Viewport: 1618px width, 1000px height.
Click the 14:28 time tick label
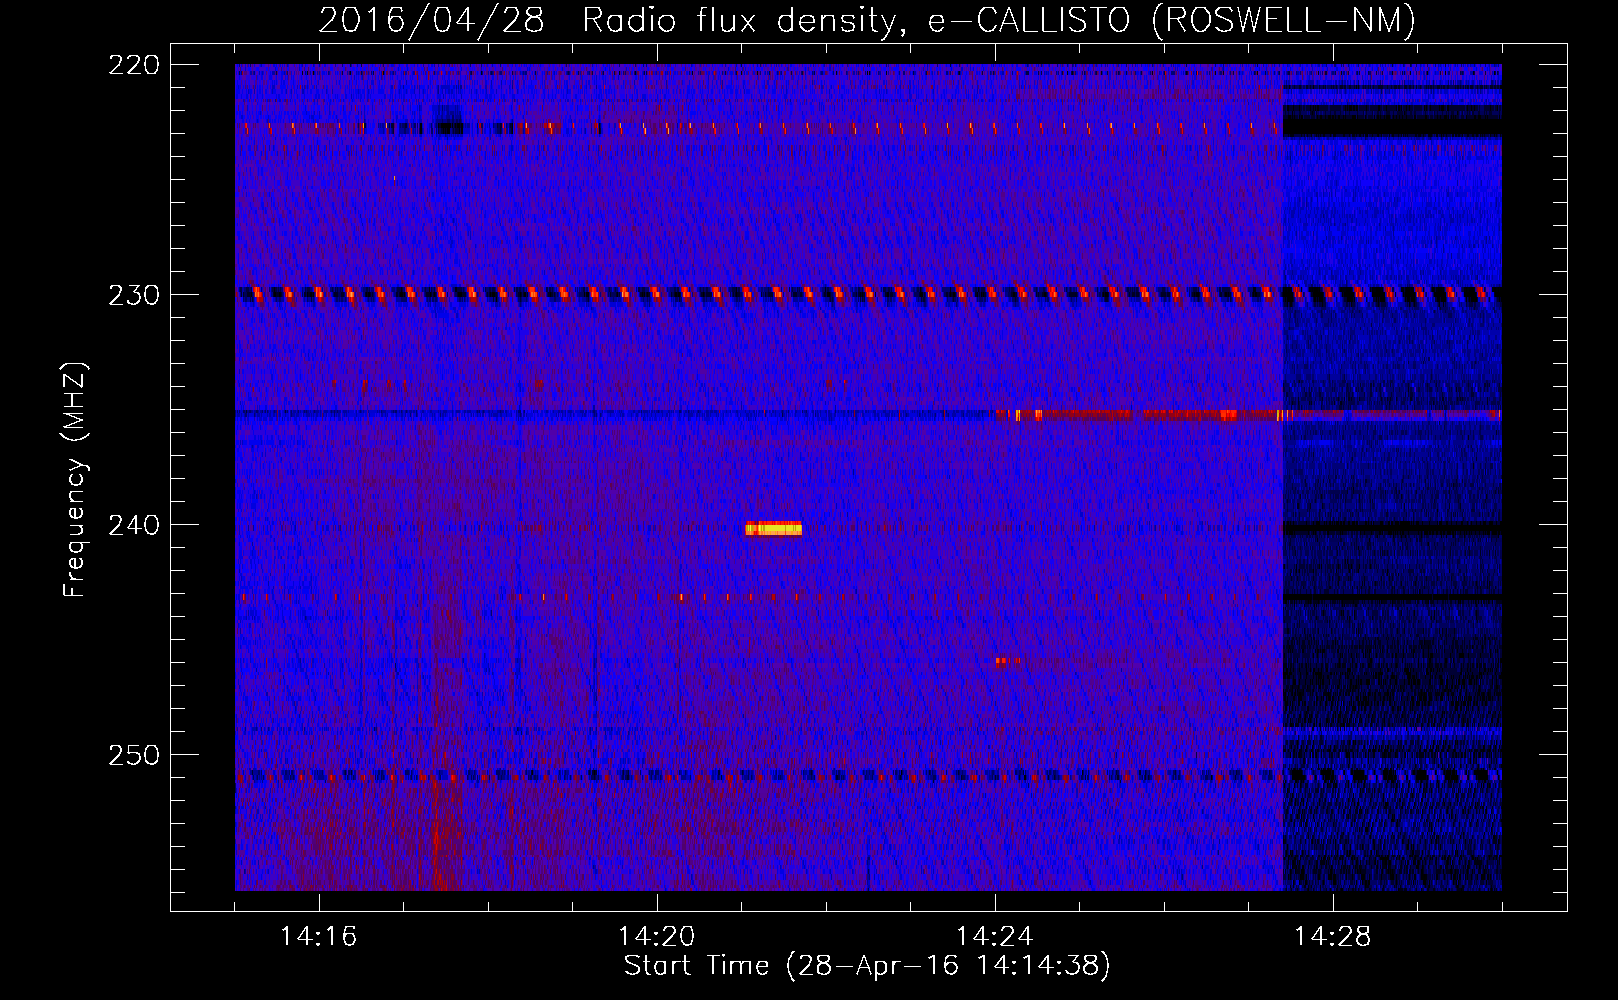(x=1332, y=936)
